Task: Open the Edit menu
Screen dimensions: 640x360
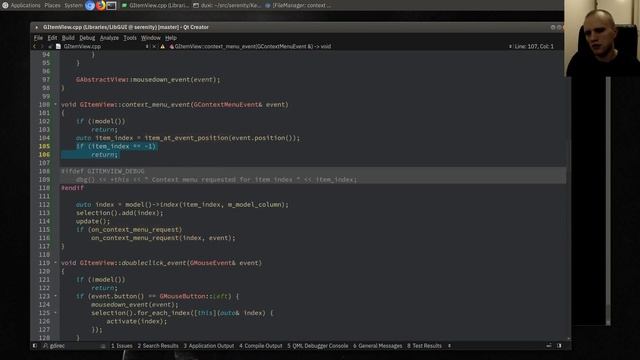Action: pyautogui.click(x=52, y=38)
